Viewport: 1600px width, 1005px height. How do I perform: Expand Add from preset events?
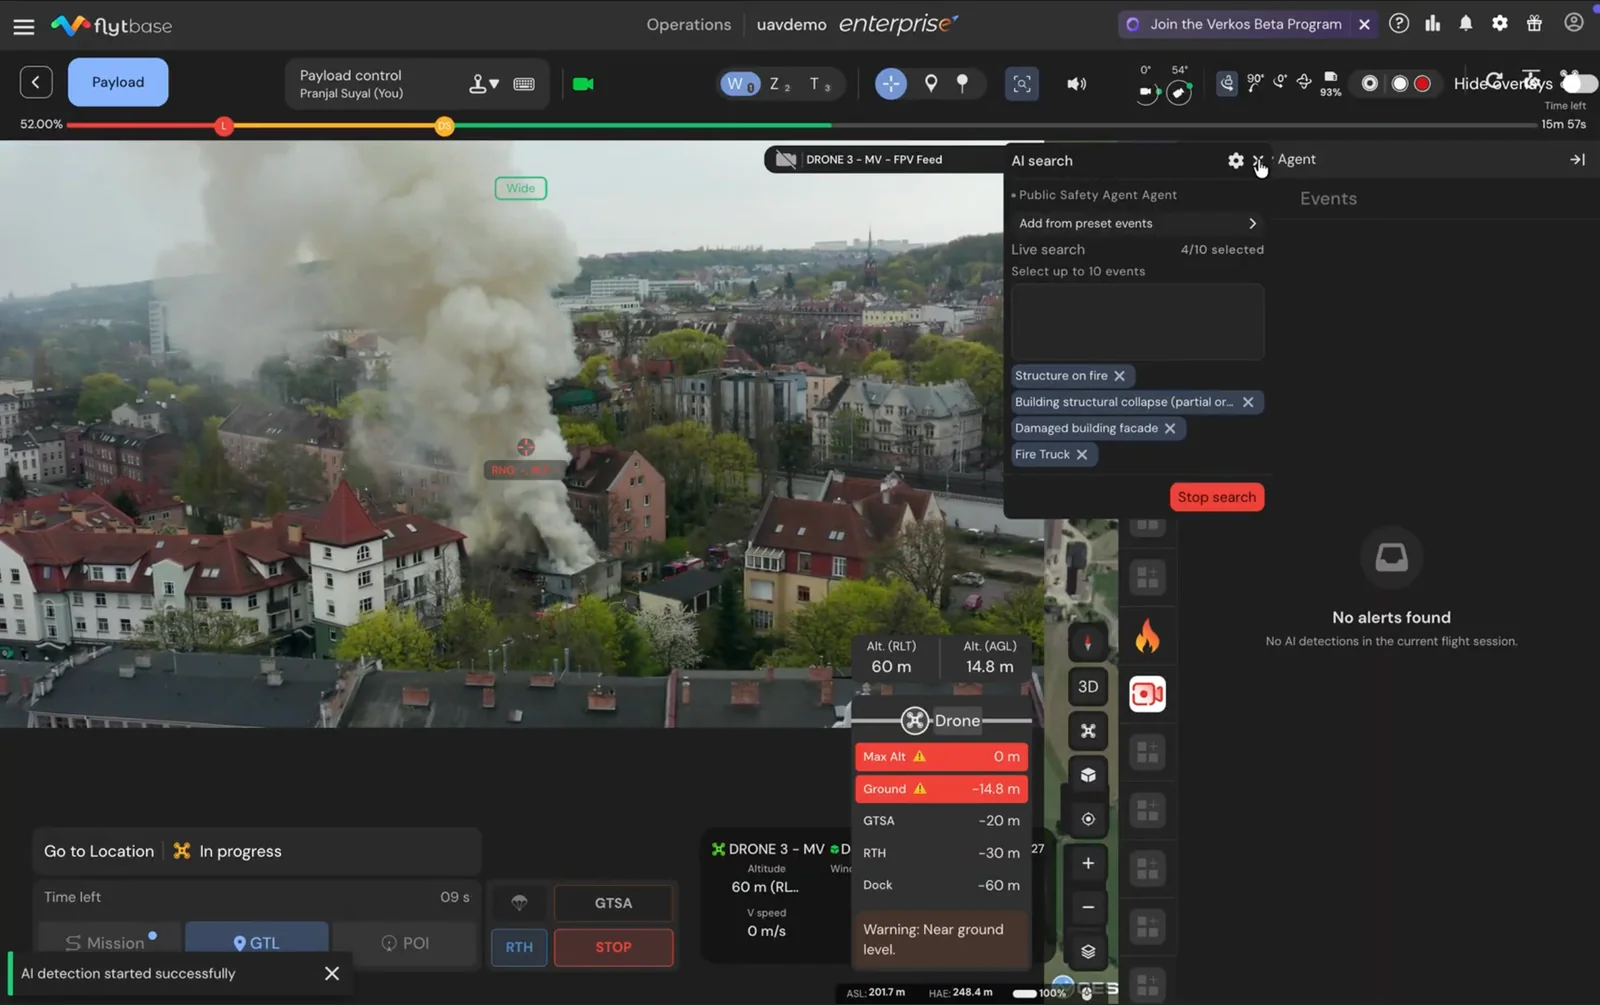1137,223
